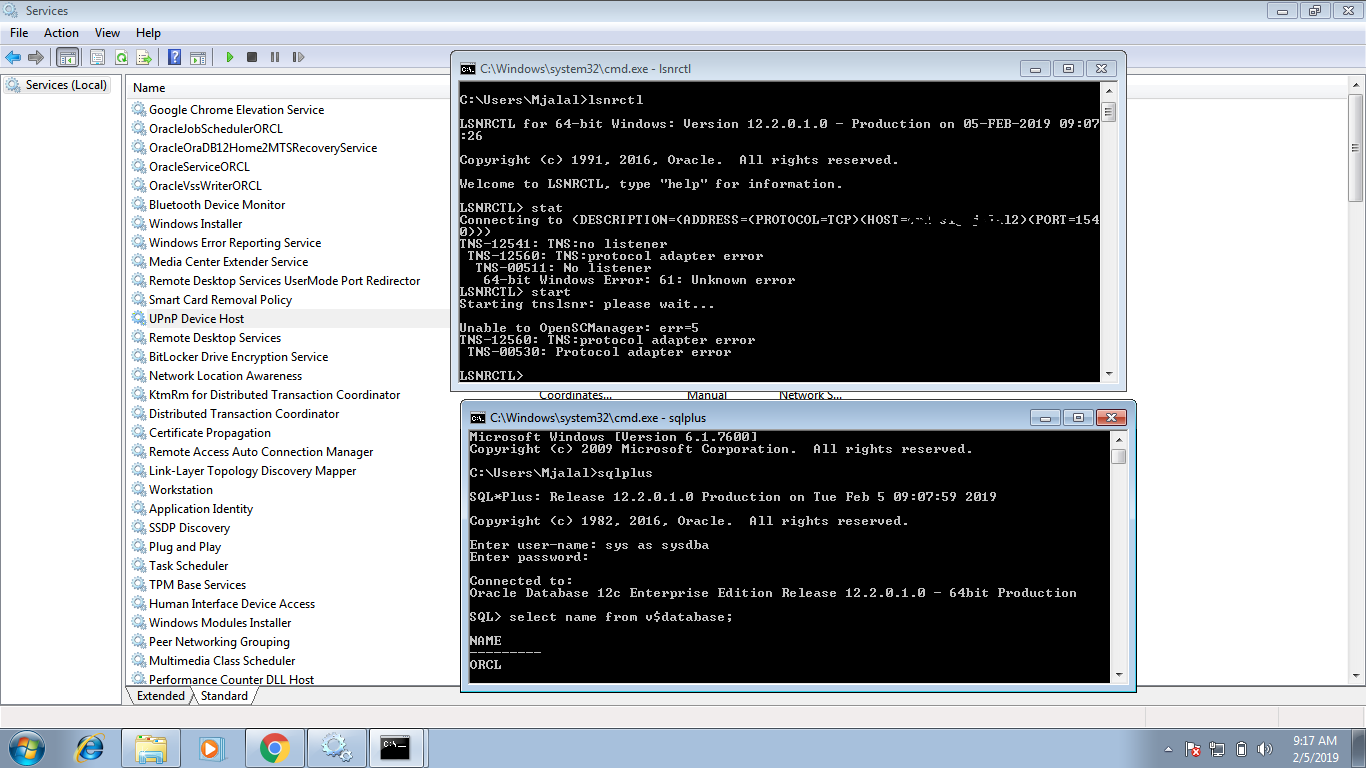Select Services (Local) in the console tree
Viewport: 1366px width, 768px height.
point(66,85)
